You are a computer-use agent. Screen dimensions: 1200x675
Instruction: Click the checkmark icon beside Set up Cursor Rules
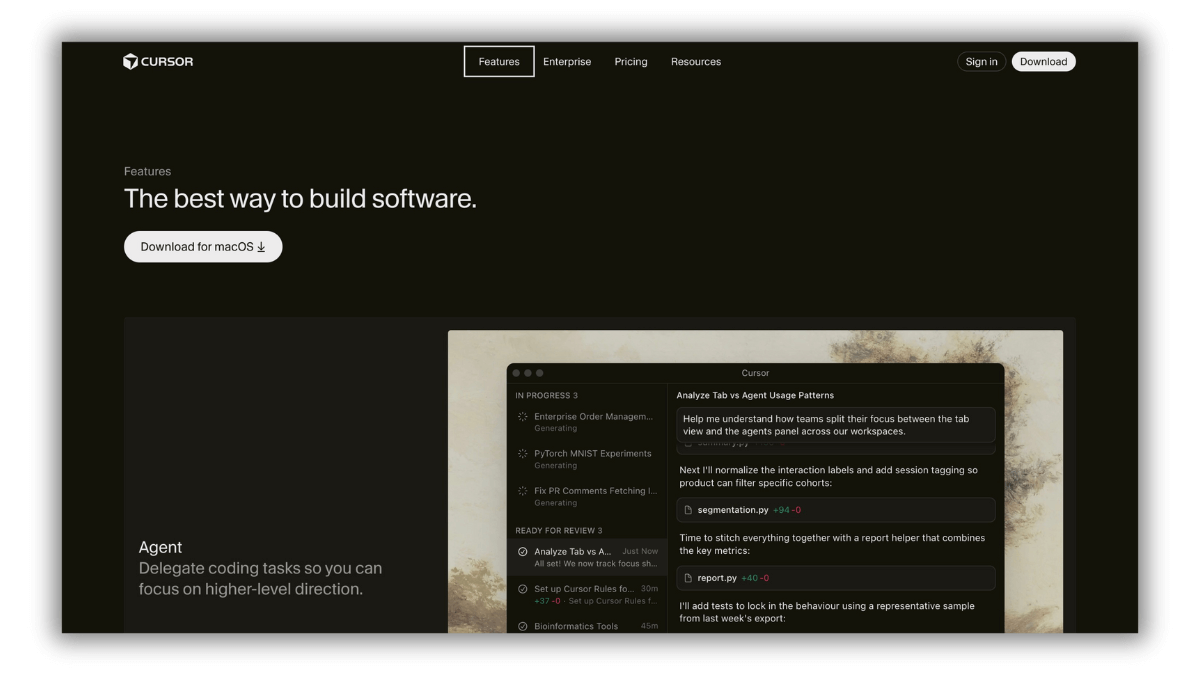point(522,589)
